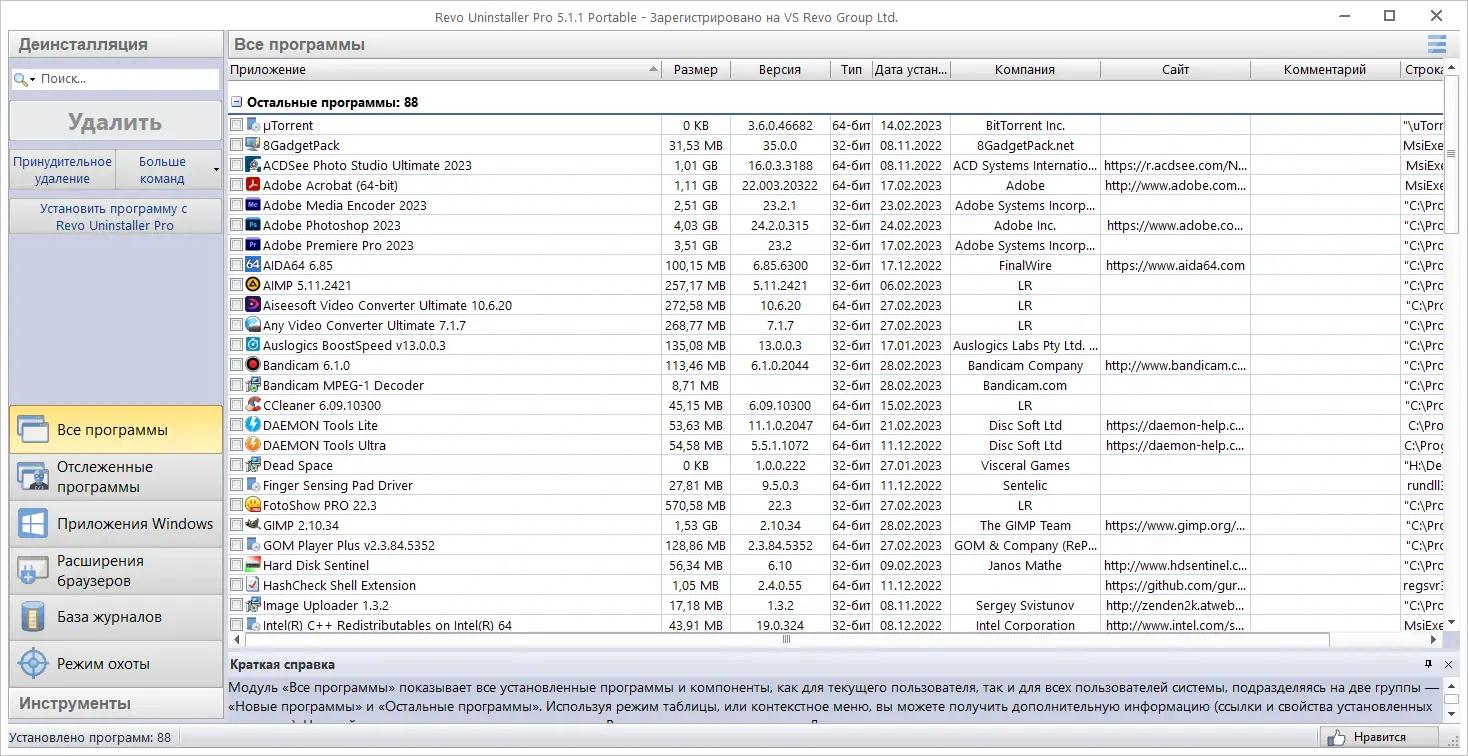Click the µTorrent program icon

pyautogui.click(x=253, y=125)
